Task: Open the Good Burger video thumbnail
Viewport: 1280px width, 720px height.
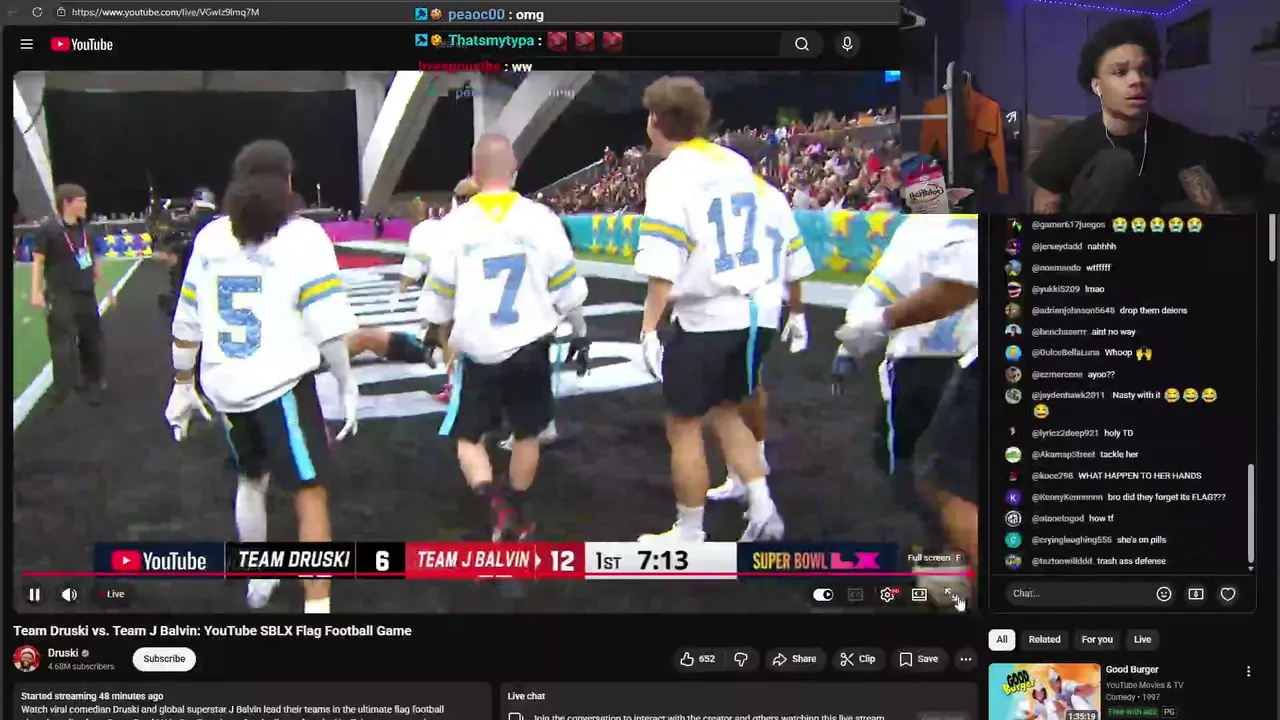Action: tap(1044, 691)
